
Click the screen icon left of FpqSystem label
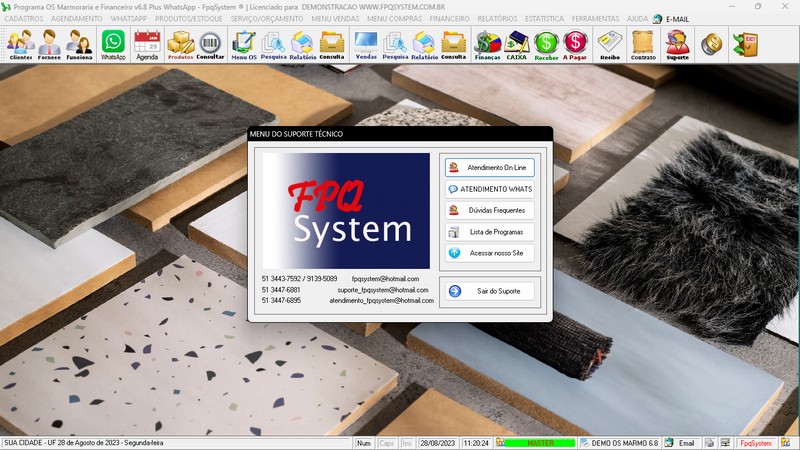(x=726, y=443)
